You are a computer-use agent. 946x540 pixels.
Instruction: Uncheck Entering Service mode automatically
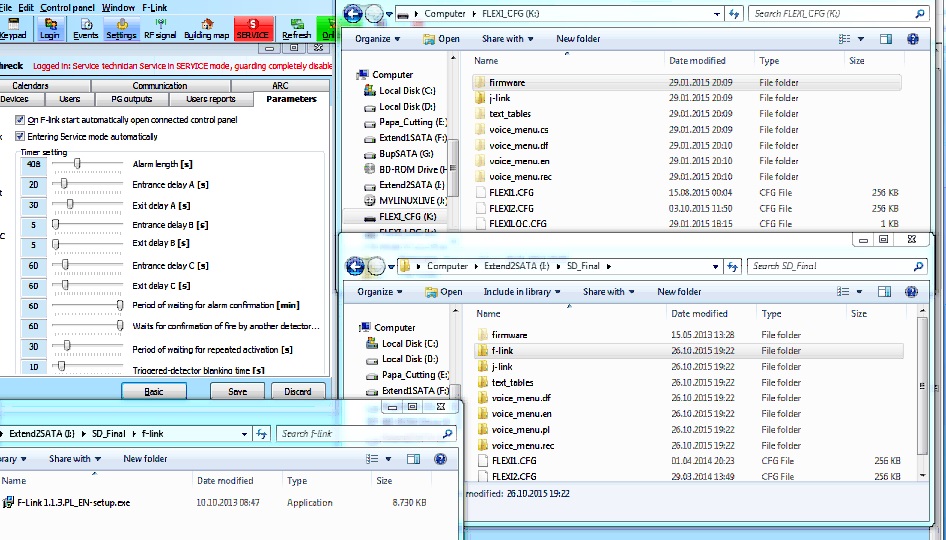click(21, 137)
